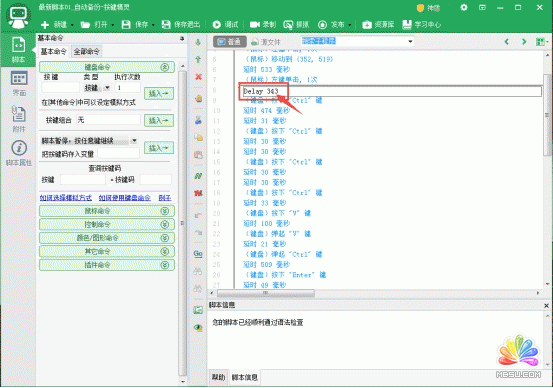The height and width of the screenshot is (388, 553).
Task: Click the 神盾 shield icon in the title bar
Action: point(420,8)
